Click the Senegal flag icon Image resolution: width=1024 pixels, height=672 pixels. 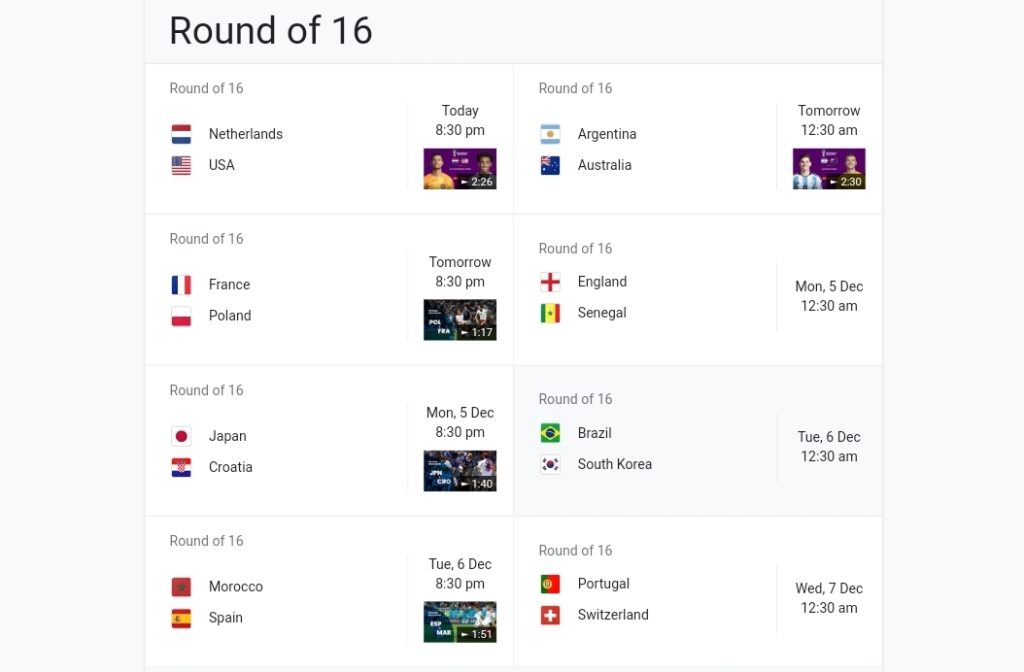pos(550,312)
